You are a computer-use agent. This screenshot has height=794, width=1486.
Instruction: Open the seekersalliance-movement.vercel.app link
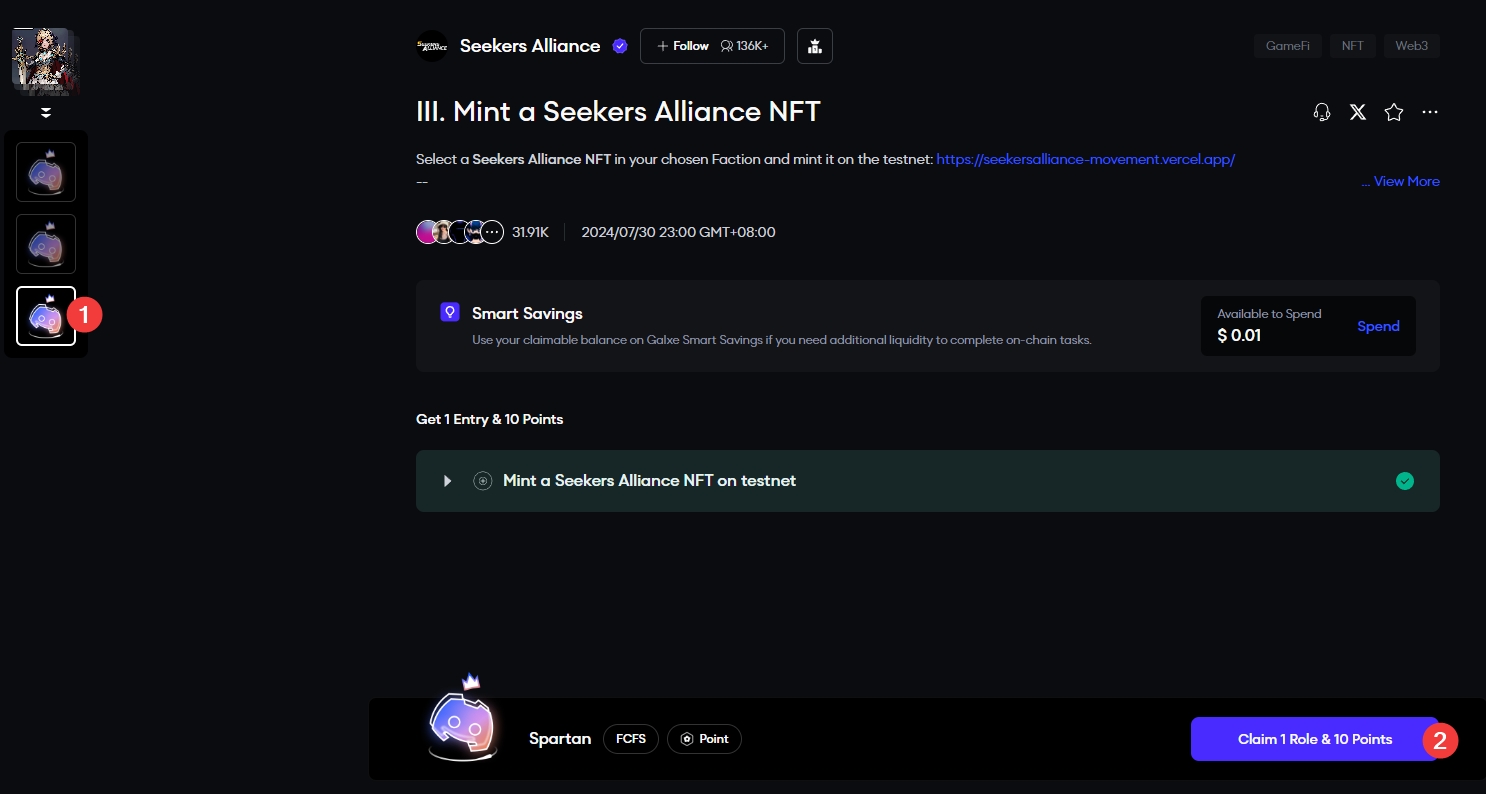[x=1085, y=159]
